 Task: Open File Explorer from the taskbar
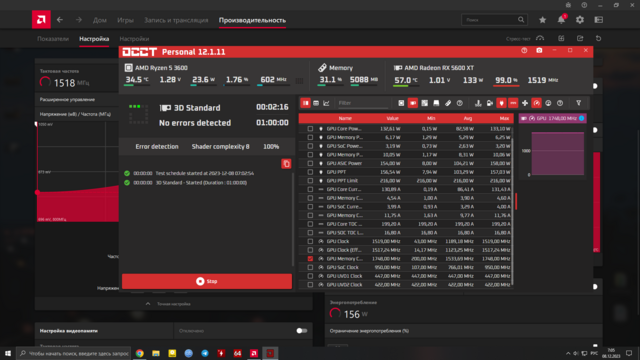coord(156,353)
